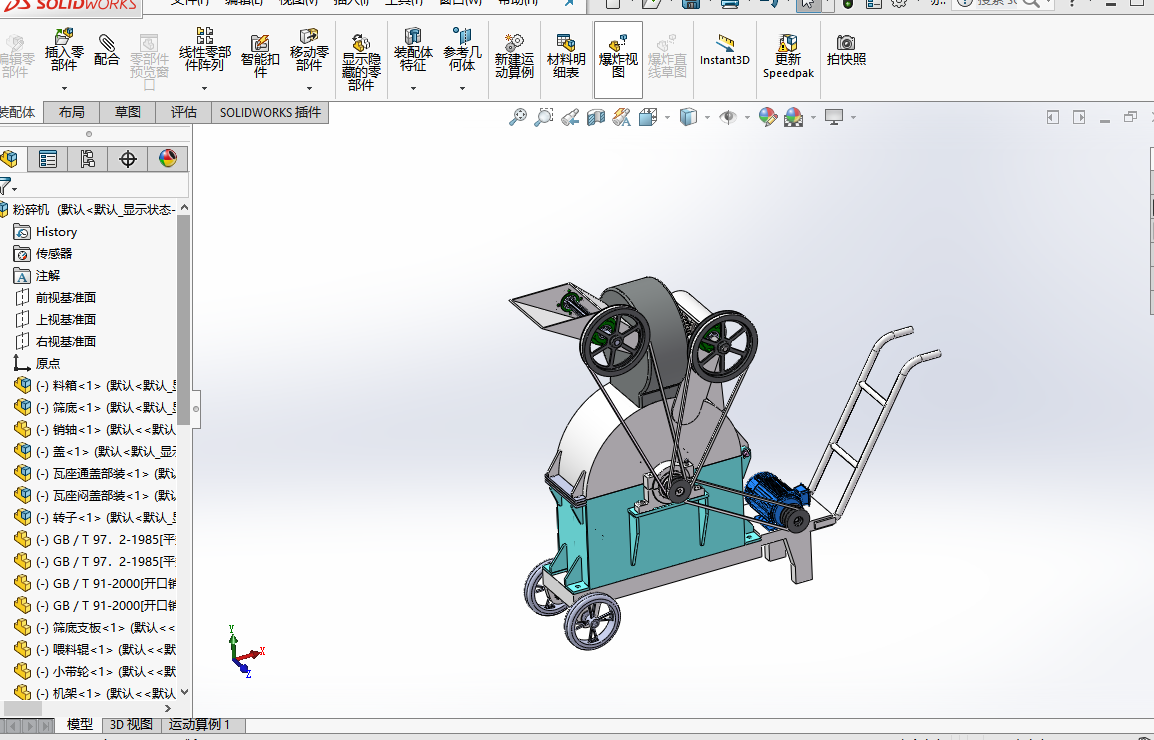Click Apply Scene icon
The width and height of the screenshot is (1154, 740).
(793, 117)
